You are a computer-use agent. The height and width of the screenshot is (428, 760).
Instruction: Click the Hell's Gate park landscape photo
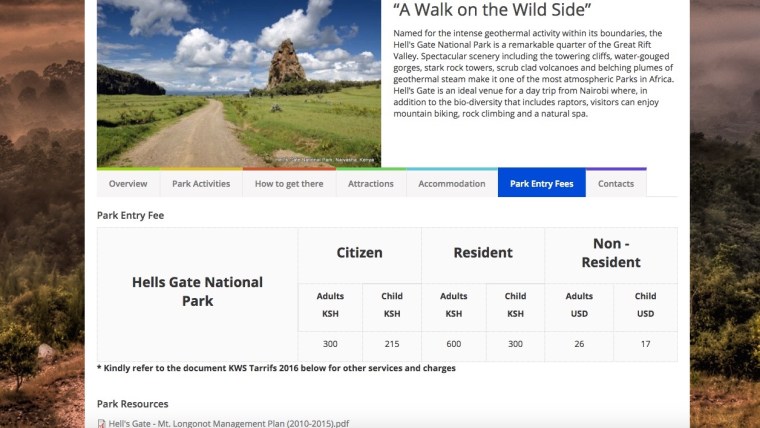[239, 83]
